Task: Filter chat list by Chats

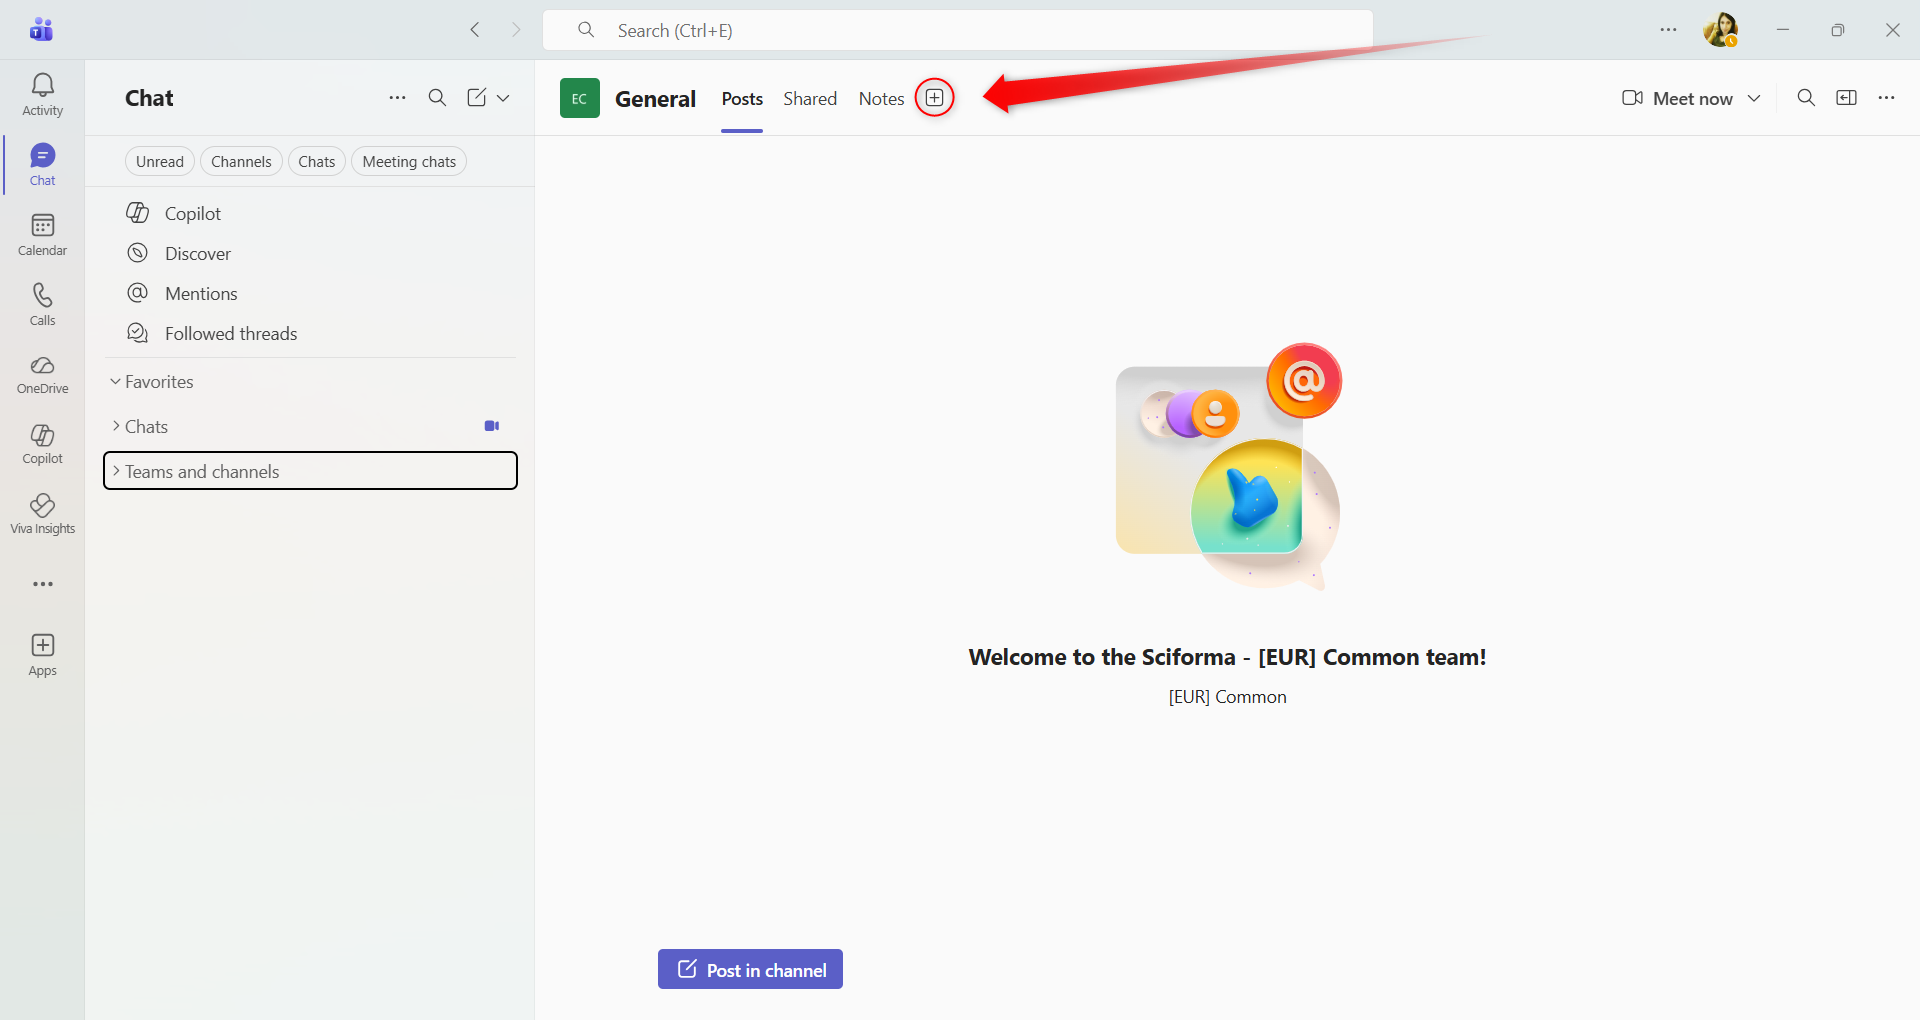Action: pyautogui.click(x=317, y=162)
